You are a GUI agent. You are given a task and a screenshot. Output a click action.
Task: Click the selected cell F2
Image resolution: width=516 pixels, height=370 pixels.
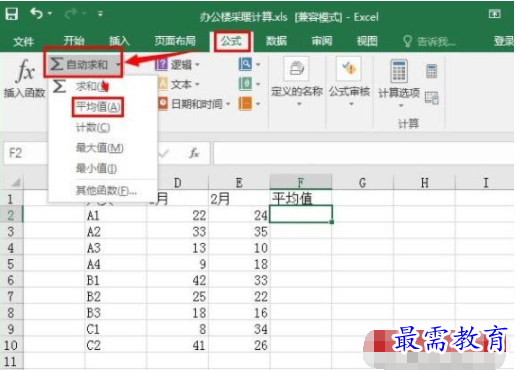pos(301,215)
